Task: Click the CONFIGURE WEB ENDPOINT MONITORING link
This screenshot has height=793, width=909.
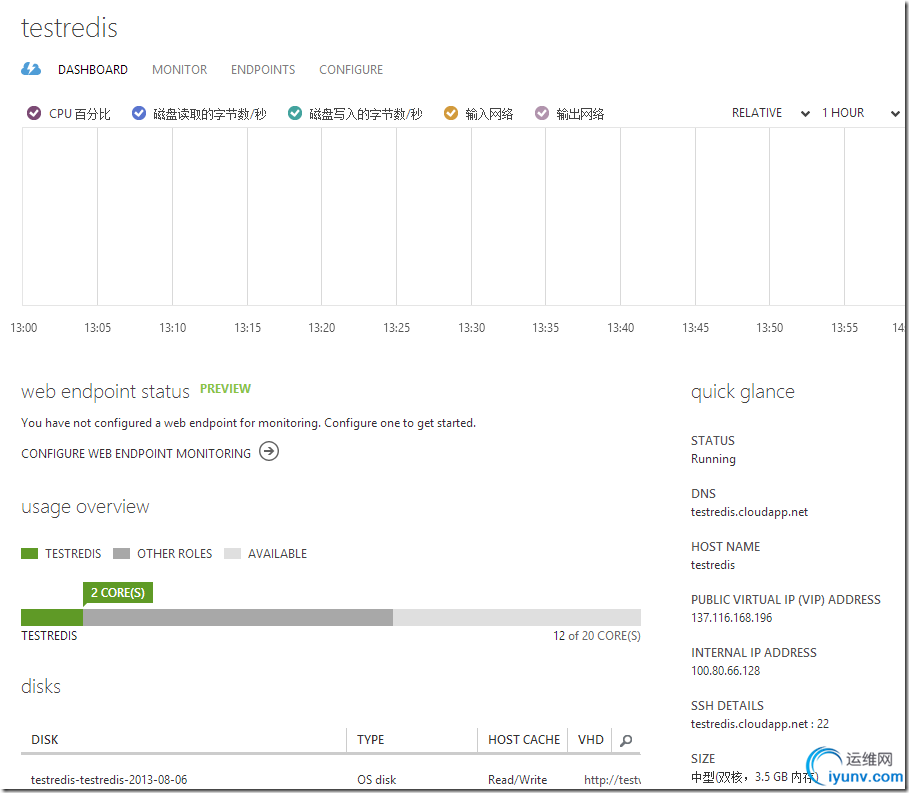Action: (x=136, y=453)
